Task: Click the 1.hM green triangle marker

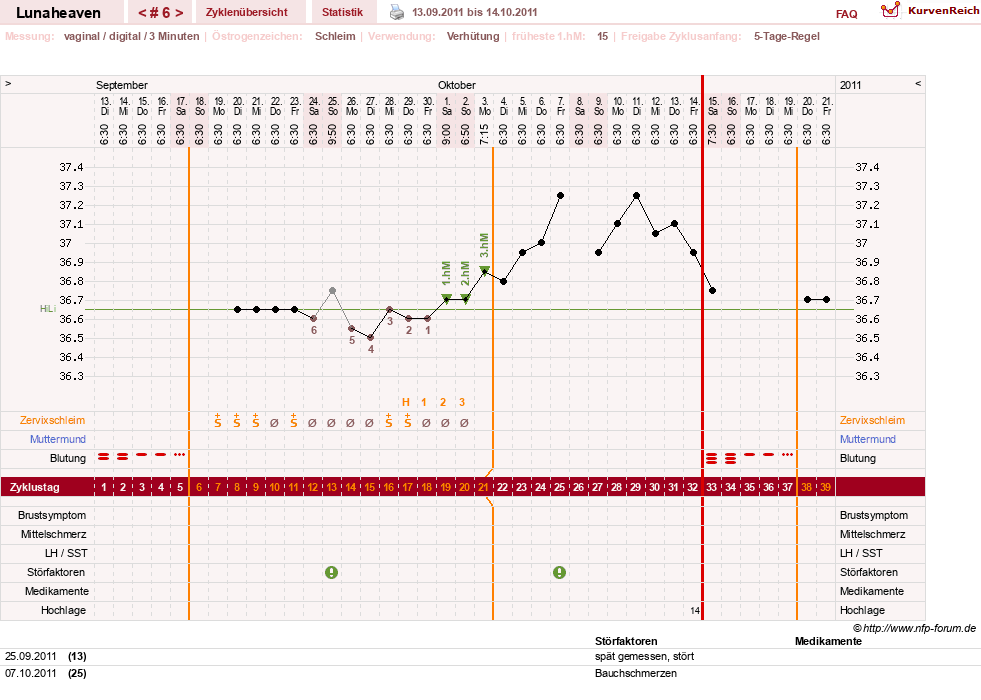Action: (446, 298)
